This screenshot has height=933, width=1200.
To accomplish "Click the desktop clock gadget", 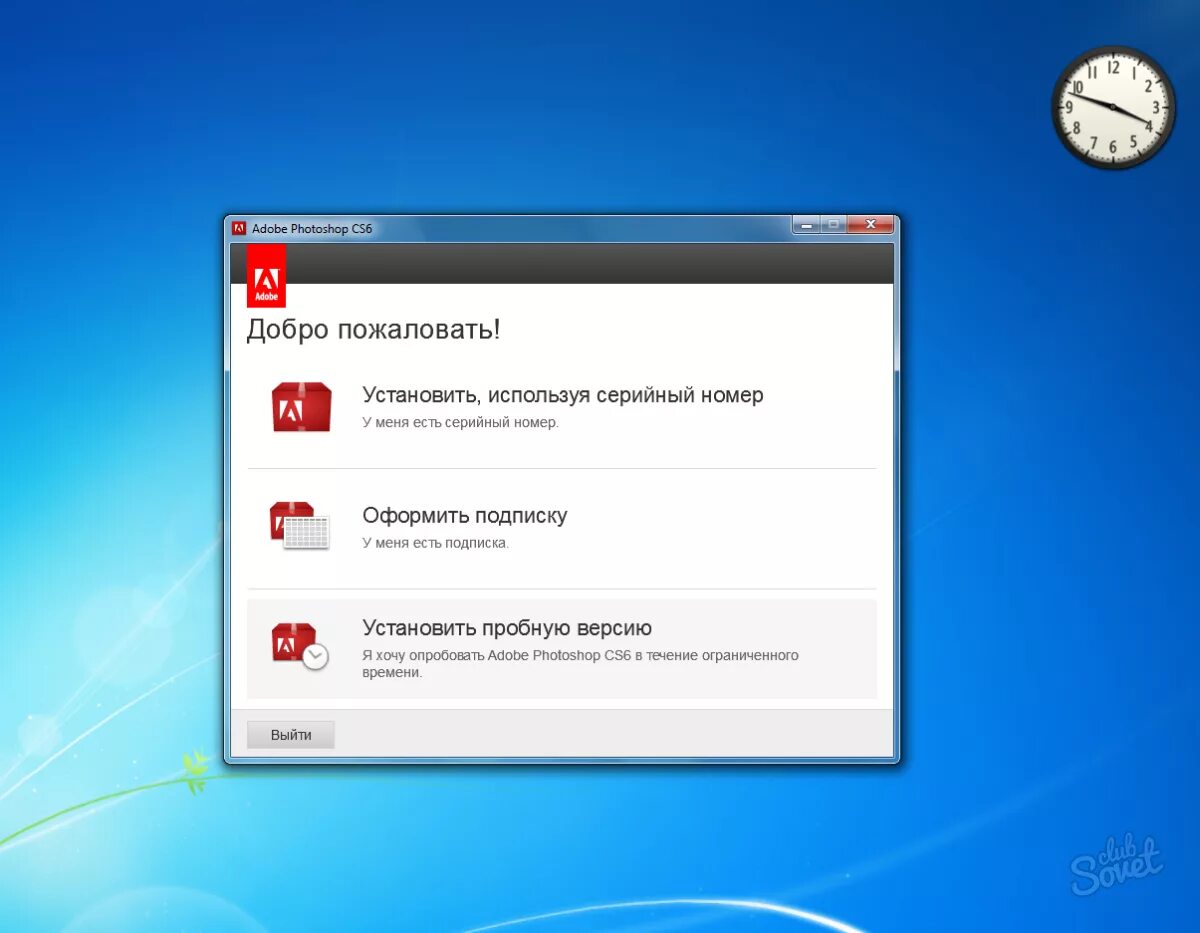I will point(1113,107).
